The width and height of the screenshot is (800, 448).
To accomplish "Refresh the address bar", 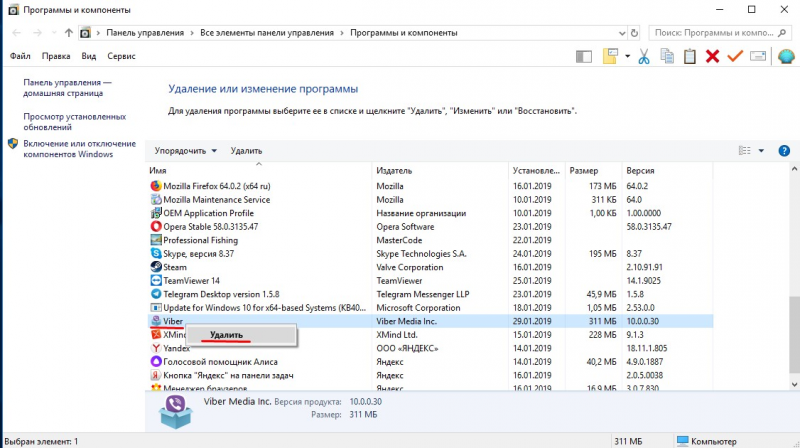I will (634, 33).
